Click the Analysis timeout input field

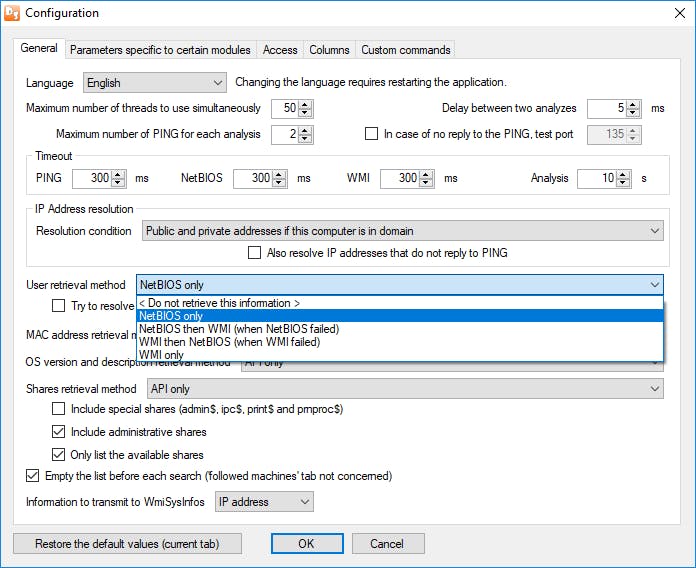tap(597, 178)
